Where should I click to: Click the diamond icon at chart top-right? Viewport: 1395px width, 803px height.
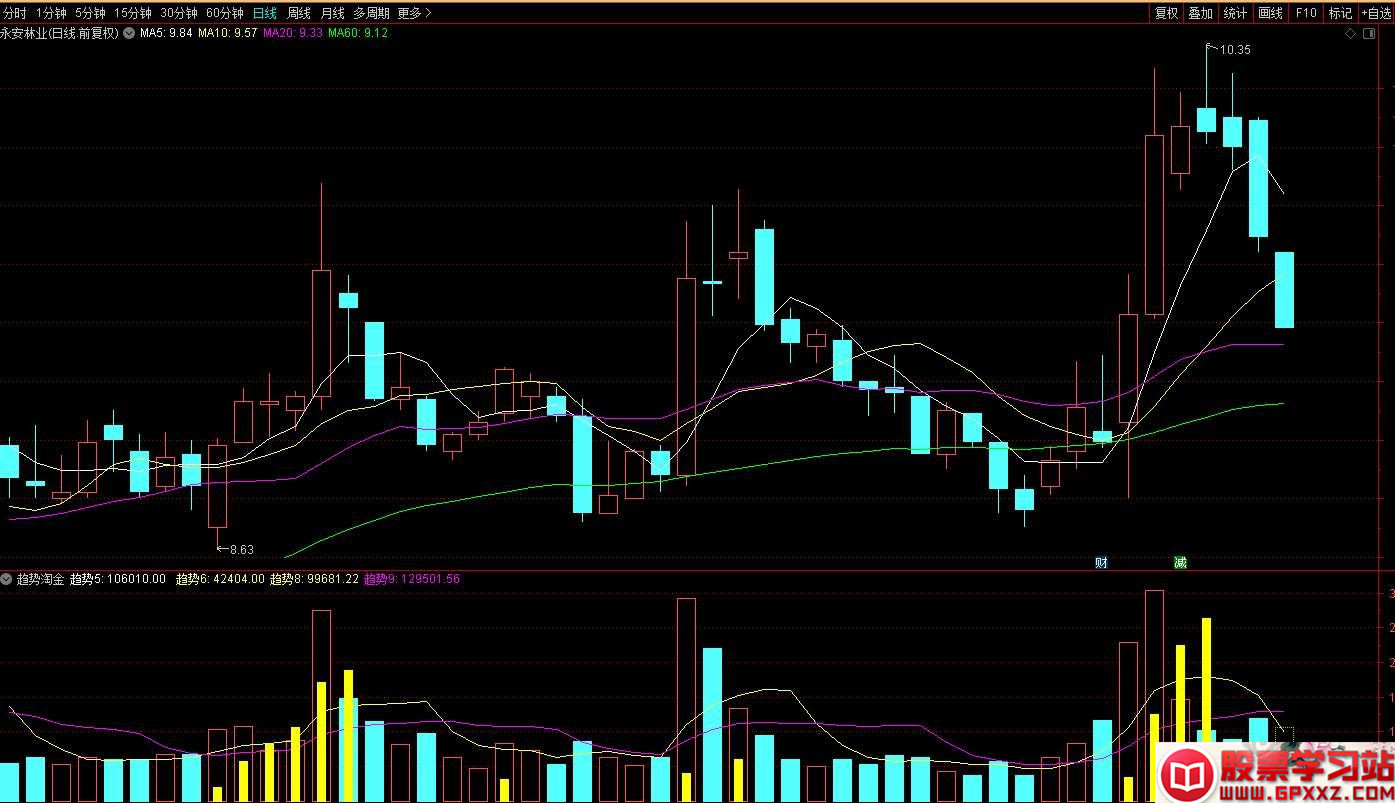click(1351, 33)
